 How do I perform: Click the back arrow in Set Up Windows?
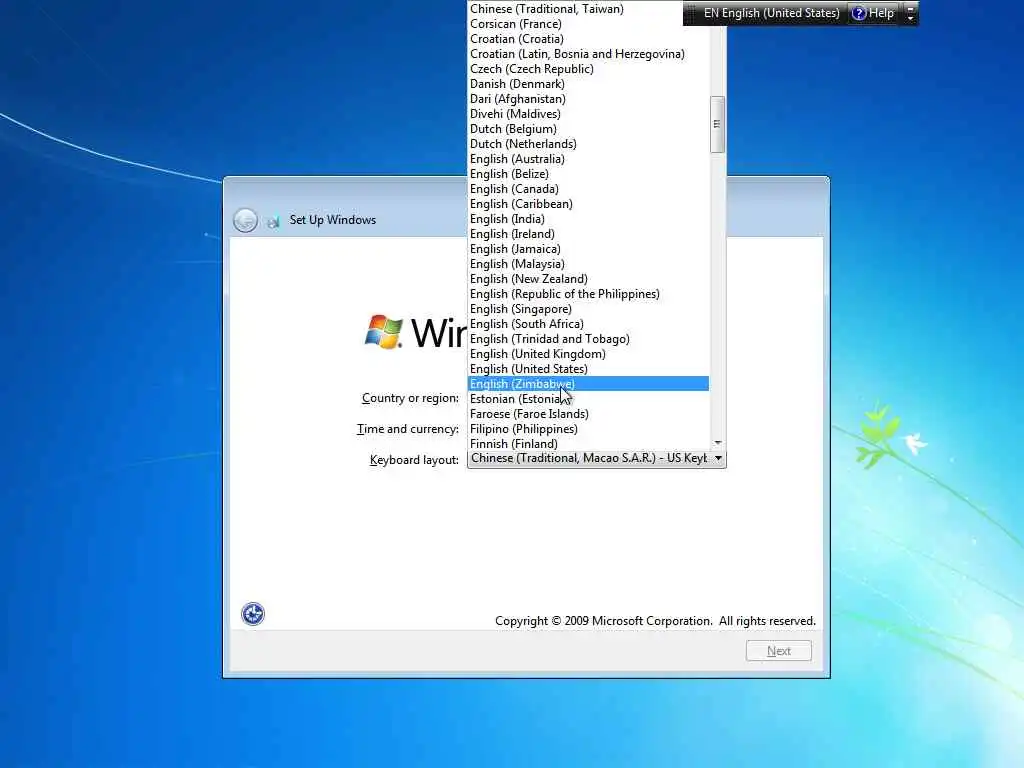click(x=246, y=220)
